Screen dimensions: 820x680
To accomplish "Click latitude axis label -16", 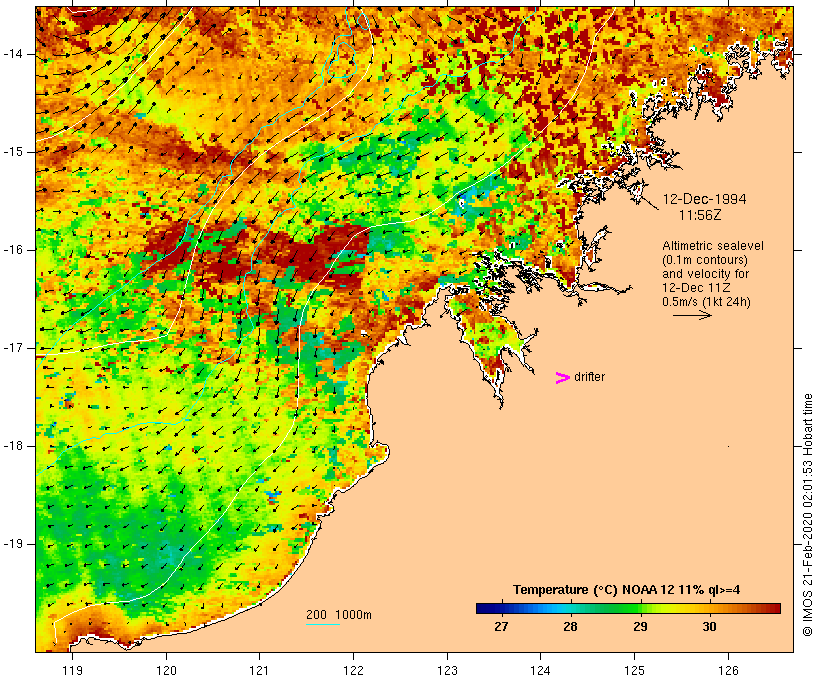I will pos(13,250).
